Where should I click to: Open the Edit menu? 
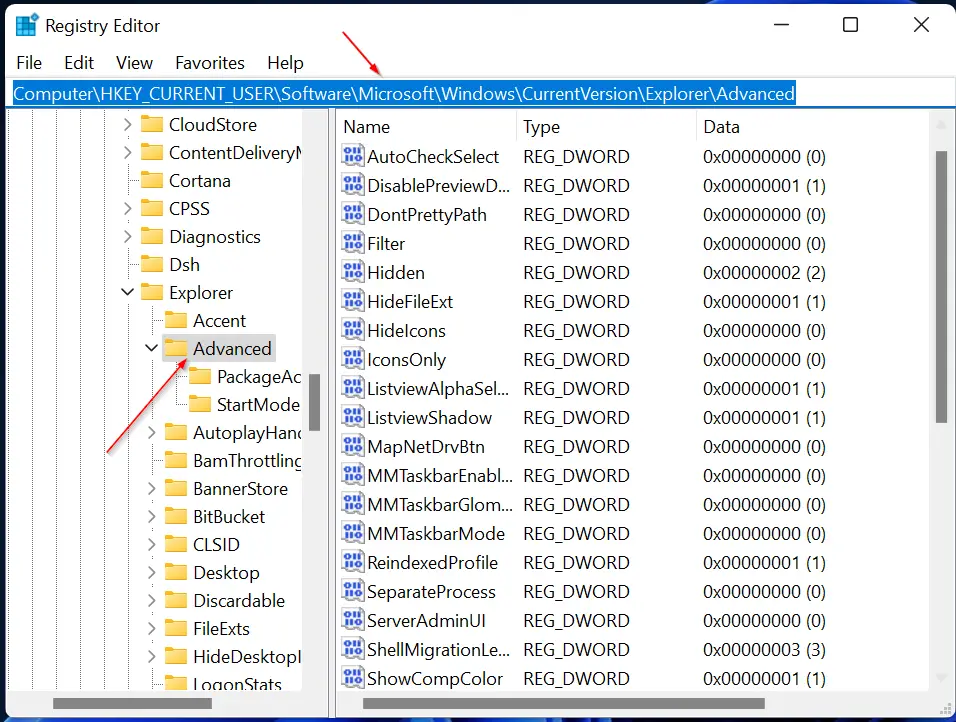79,63
